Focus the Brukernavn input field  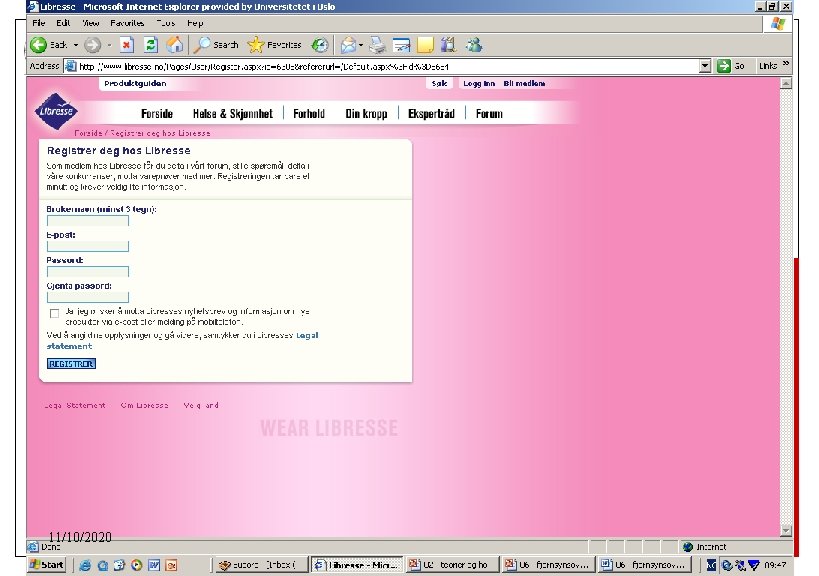point(88,220)
